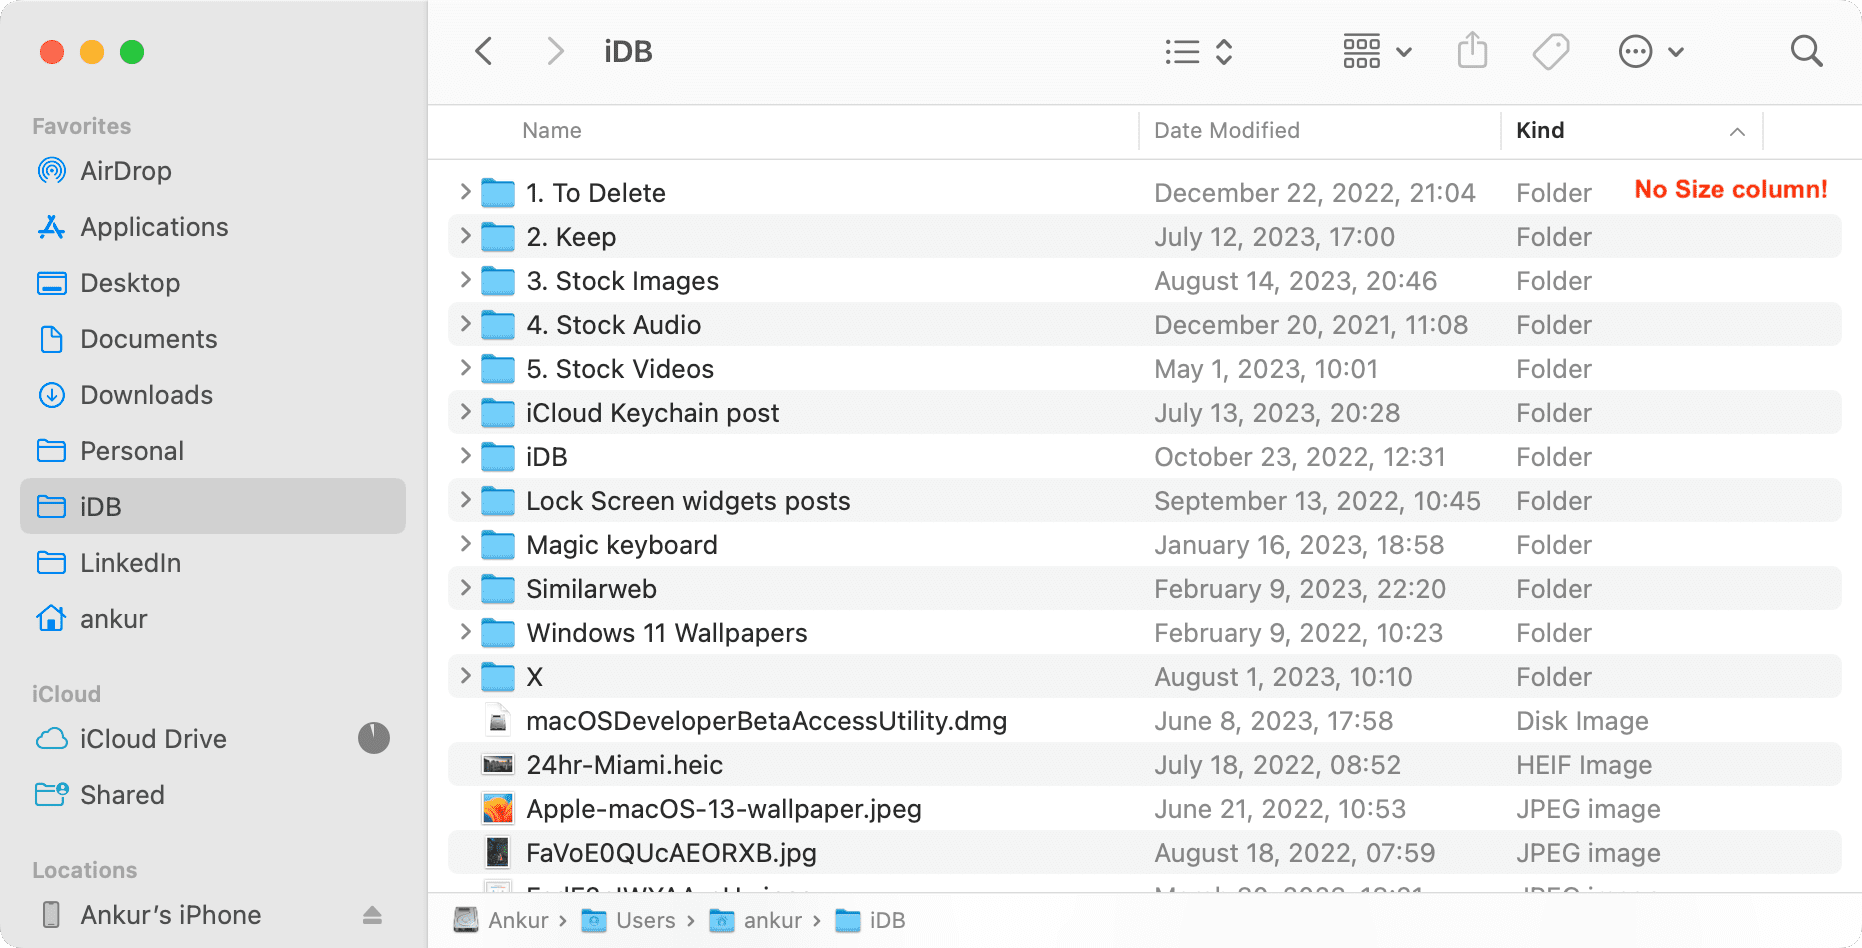Open Users in the breadcrumb path

tap(644, 920)
